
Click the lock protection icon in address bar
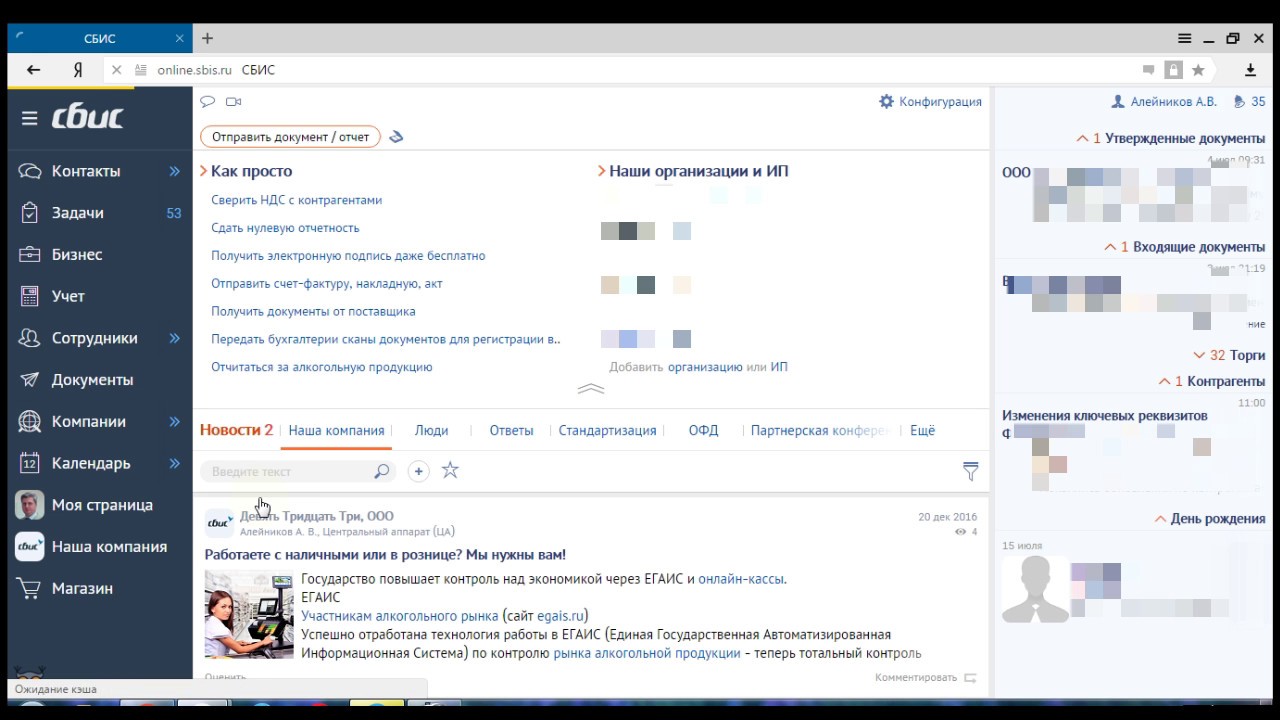click(1173, 70)
